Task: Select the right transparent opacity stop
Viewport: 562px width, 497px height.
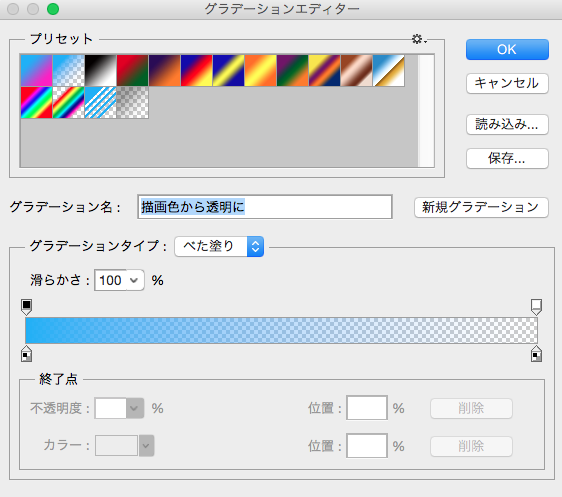Action: (536, 307)
